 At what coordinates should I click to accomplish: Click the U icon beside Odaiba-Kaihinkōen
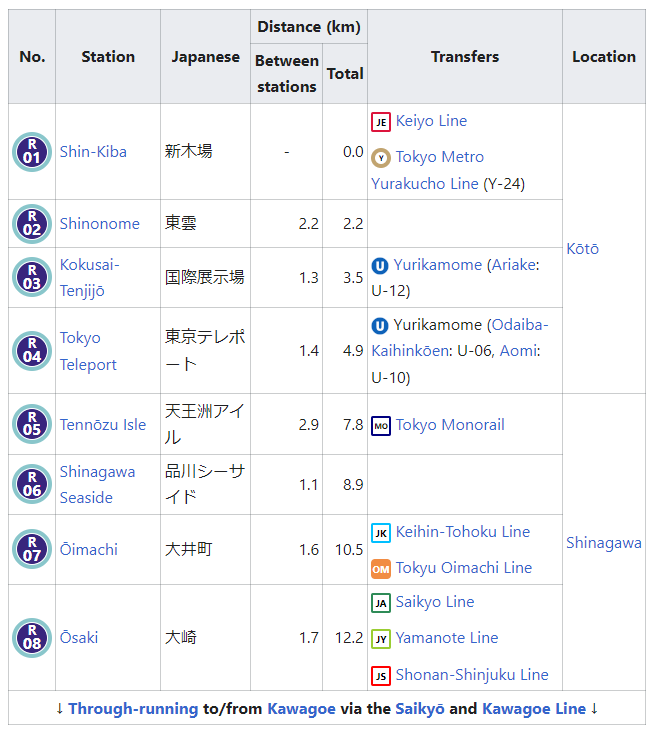coord(380,326)
